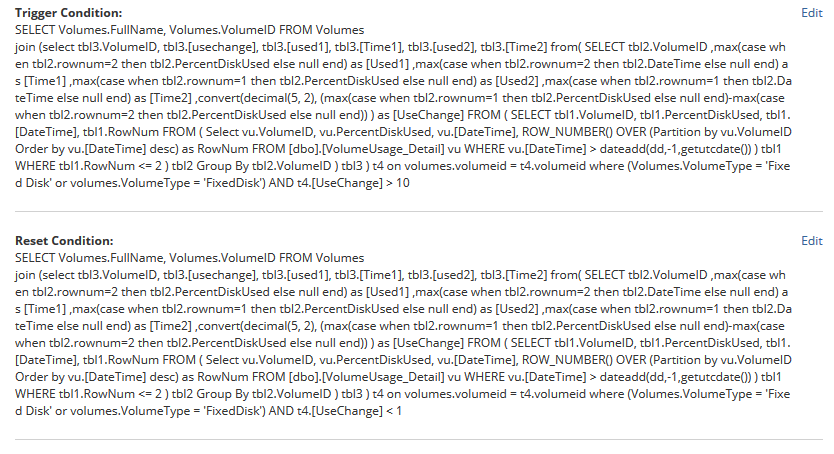The image size is (834, 454).
Task: Click 'dateadd(dd,-1,getutcdate())' in reset query
Action: pos(675,377)
